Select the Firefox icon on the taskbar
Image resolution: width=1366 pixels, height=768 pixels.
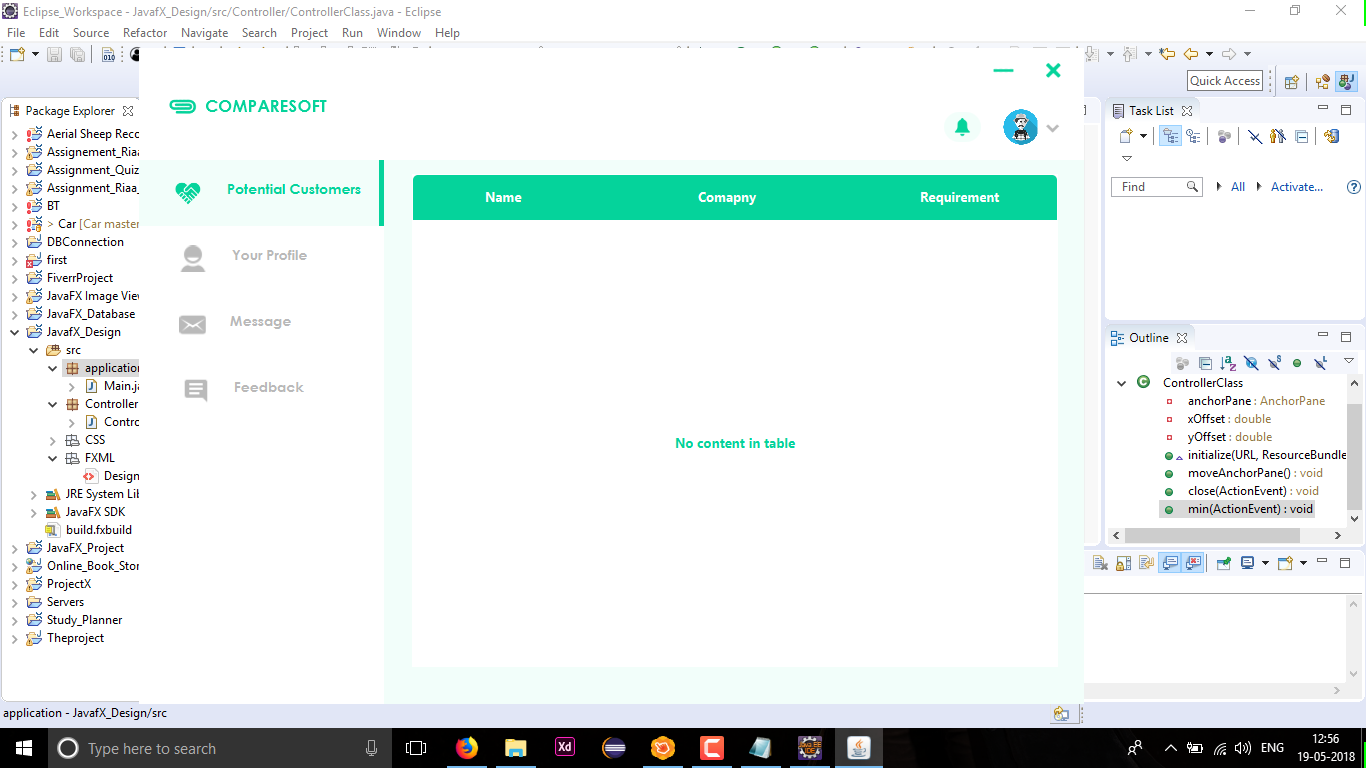coord(466,747)
